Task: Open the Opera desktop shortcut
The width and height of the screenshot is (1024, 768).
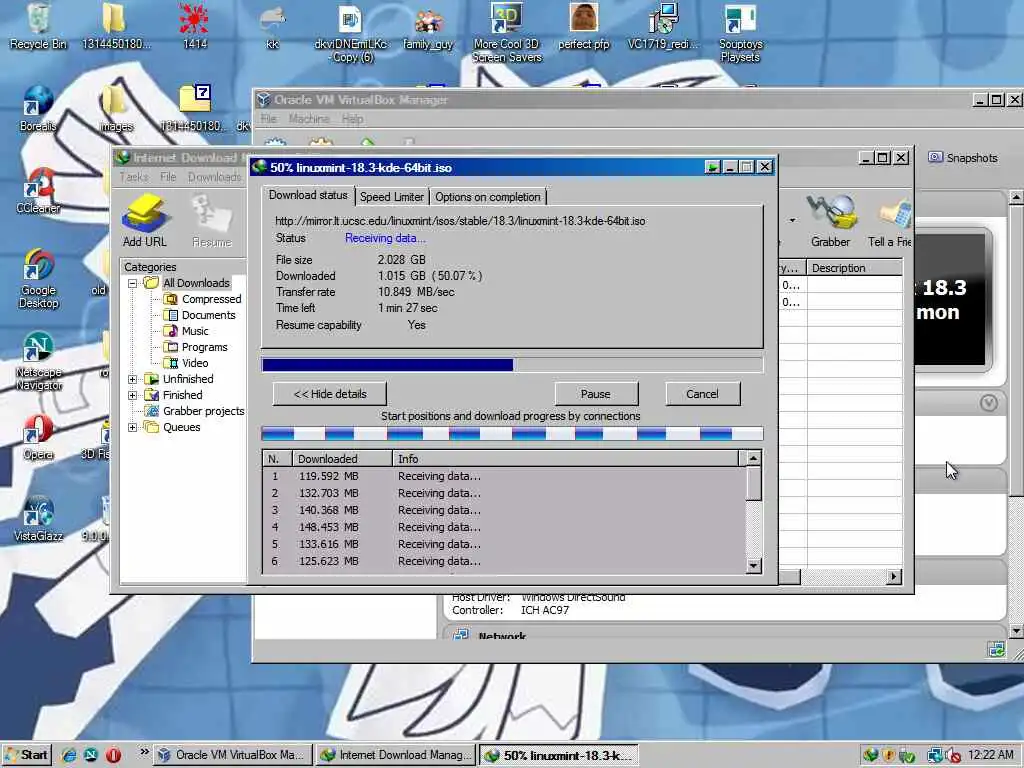Action: click(38, 437)
